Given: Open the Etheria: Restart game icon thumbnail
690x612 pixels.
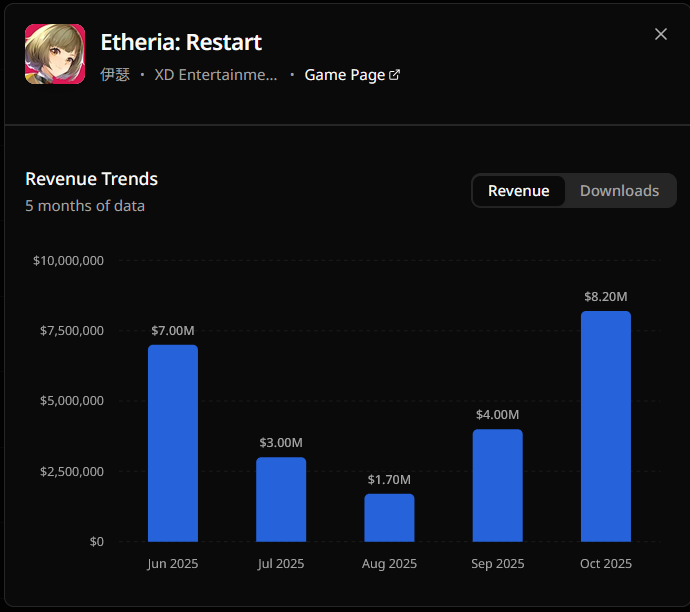Looking at the screenshot, I should tap(55, 54).
